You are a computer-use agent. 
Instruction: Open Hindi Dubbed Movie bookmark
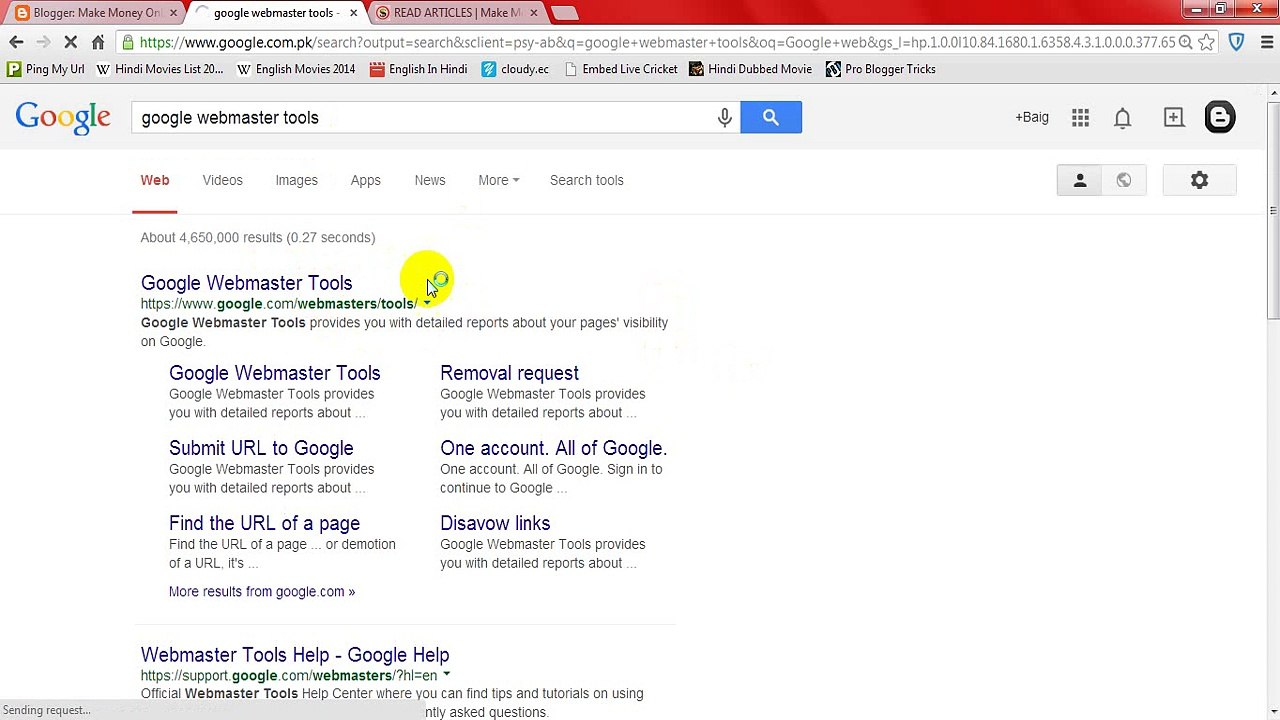(x=750, y=69)
